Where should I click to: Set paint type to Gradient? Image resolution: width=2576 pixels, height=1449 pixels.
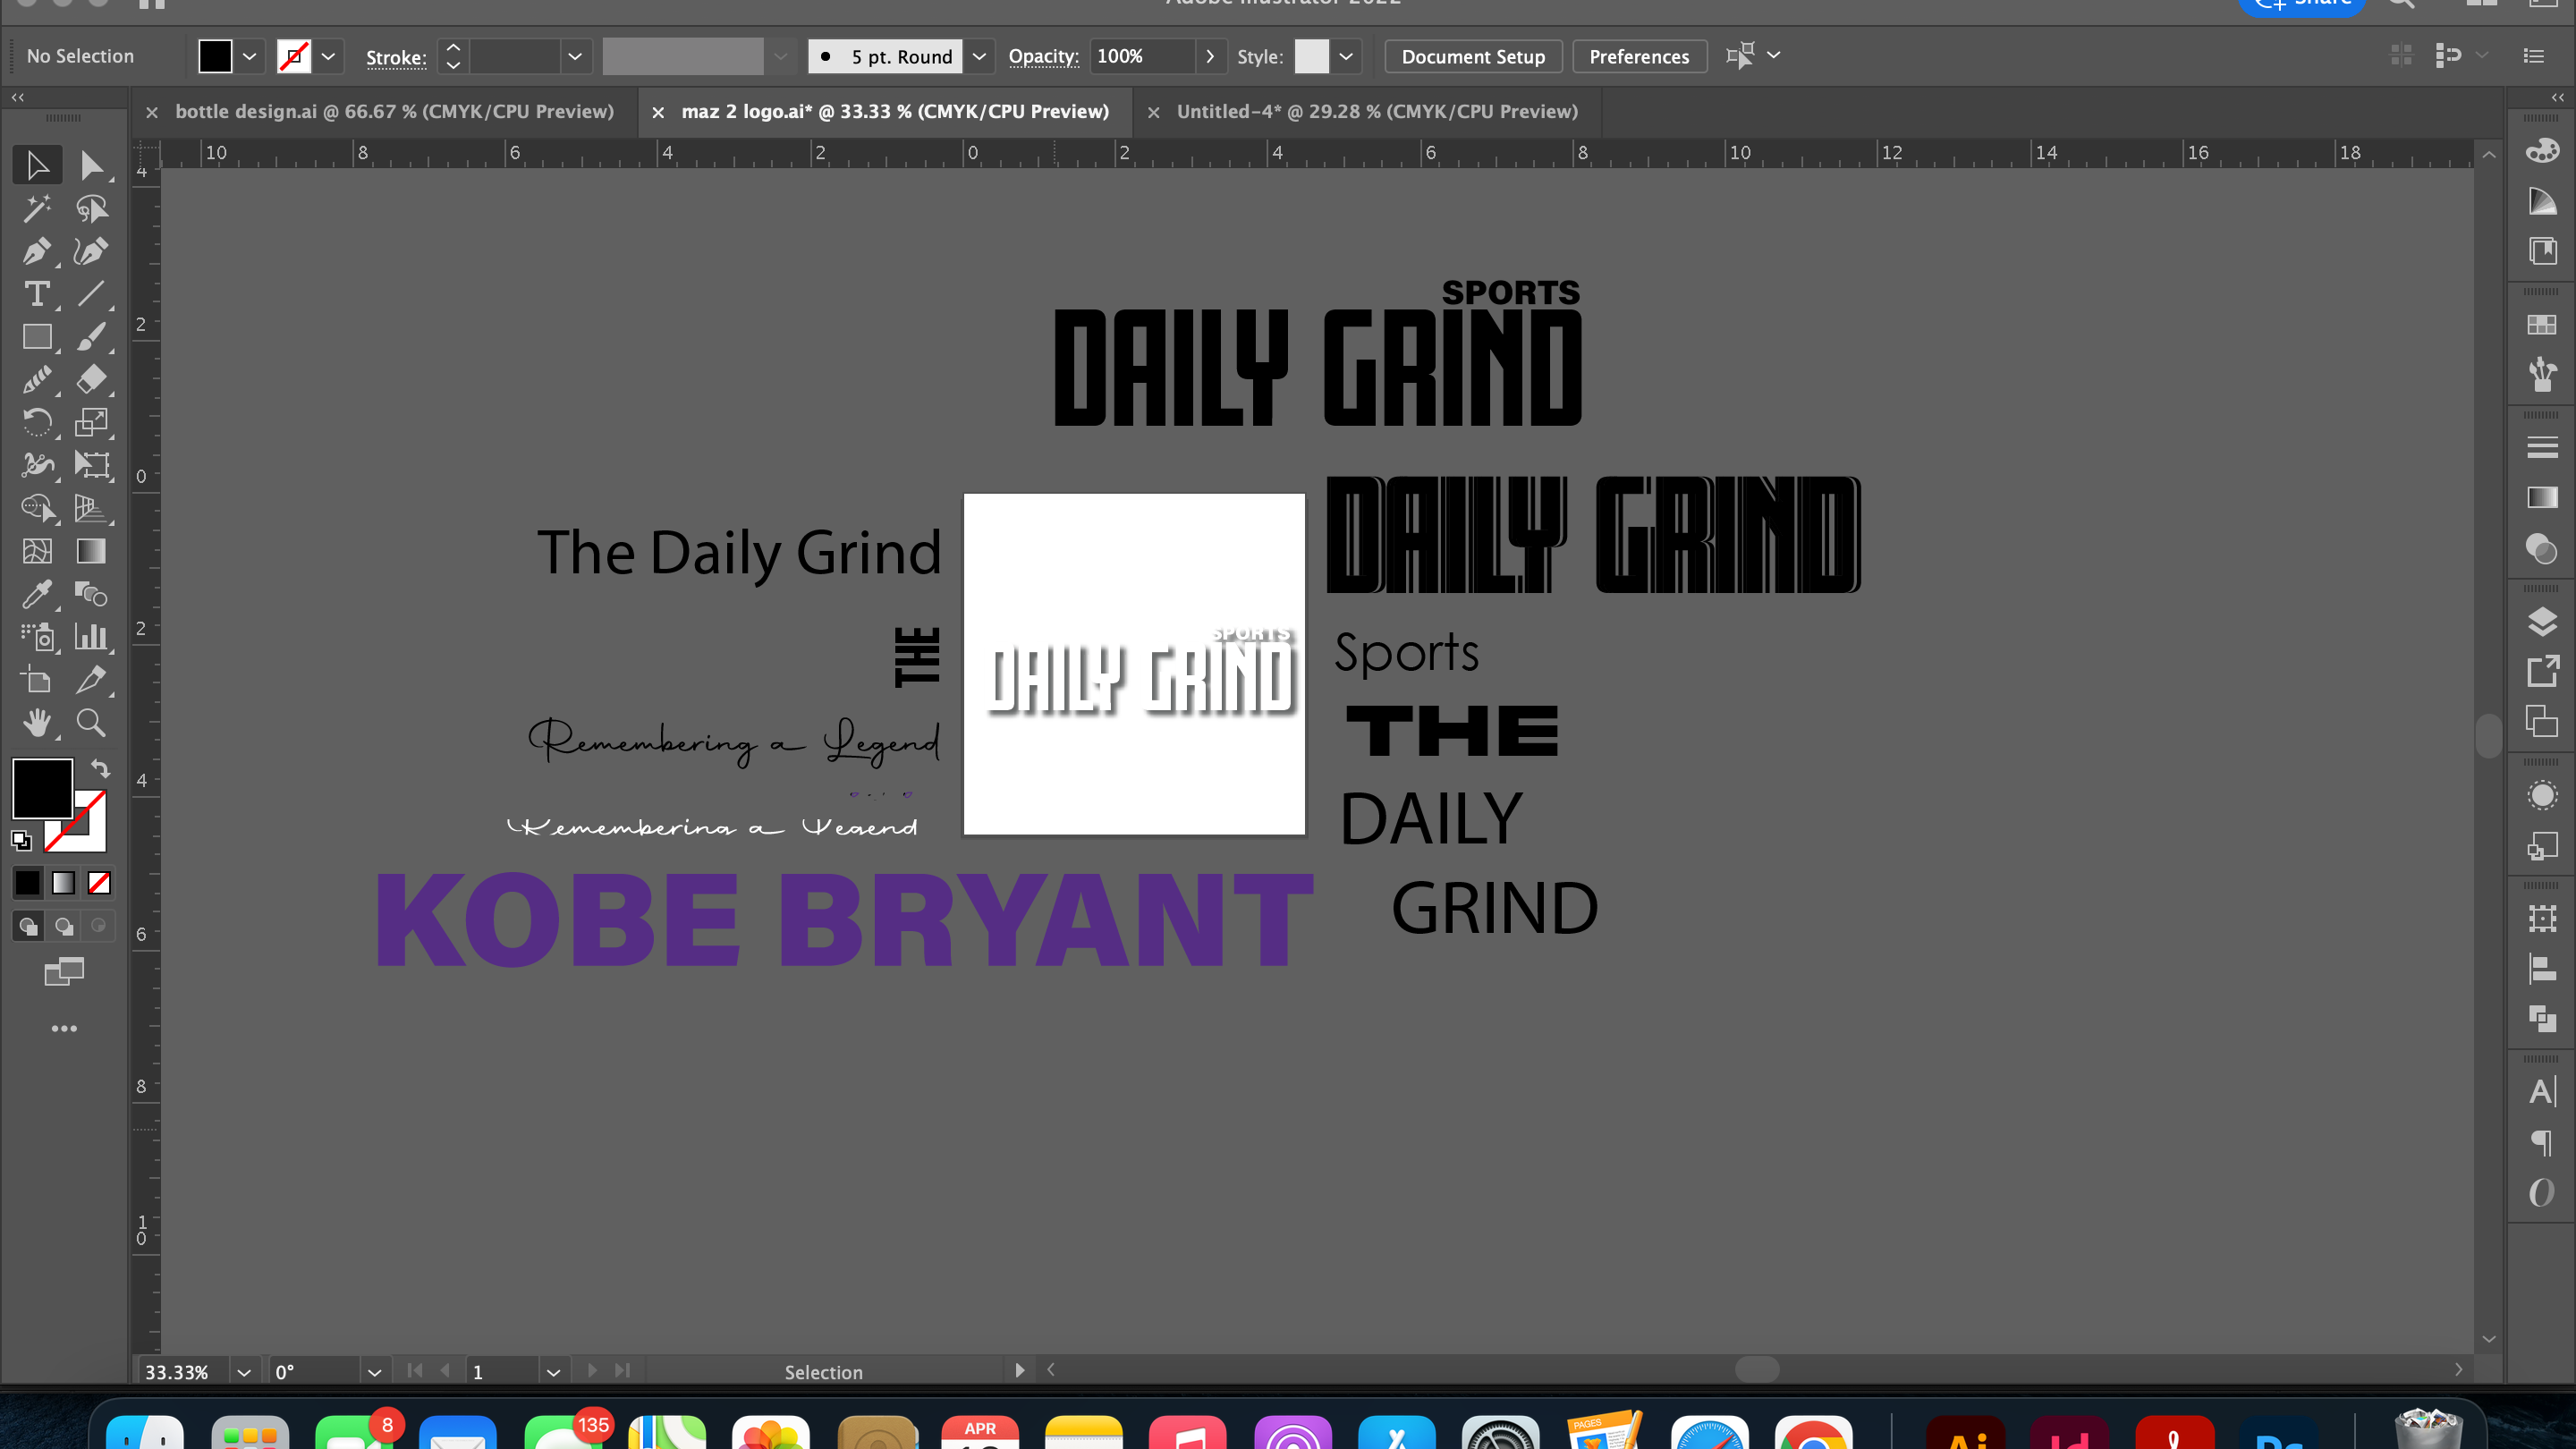point(63,882)
